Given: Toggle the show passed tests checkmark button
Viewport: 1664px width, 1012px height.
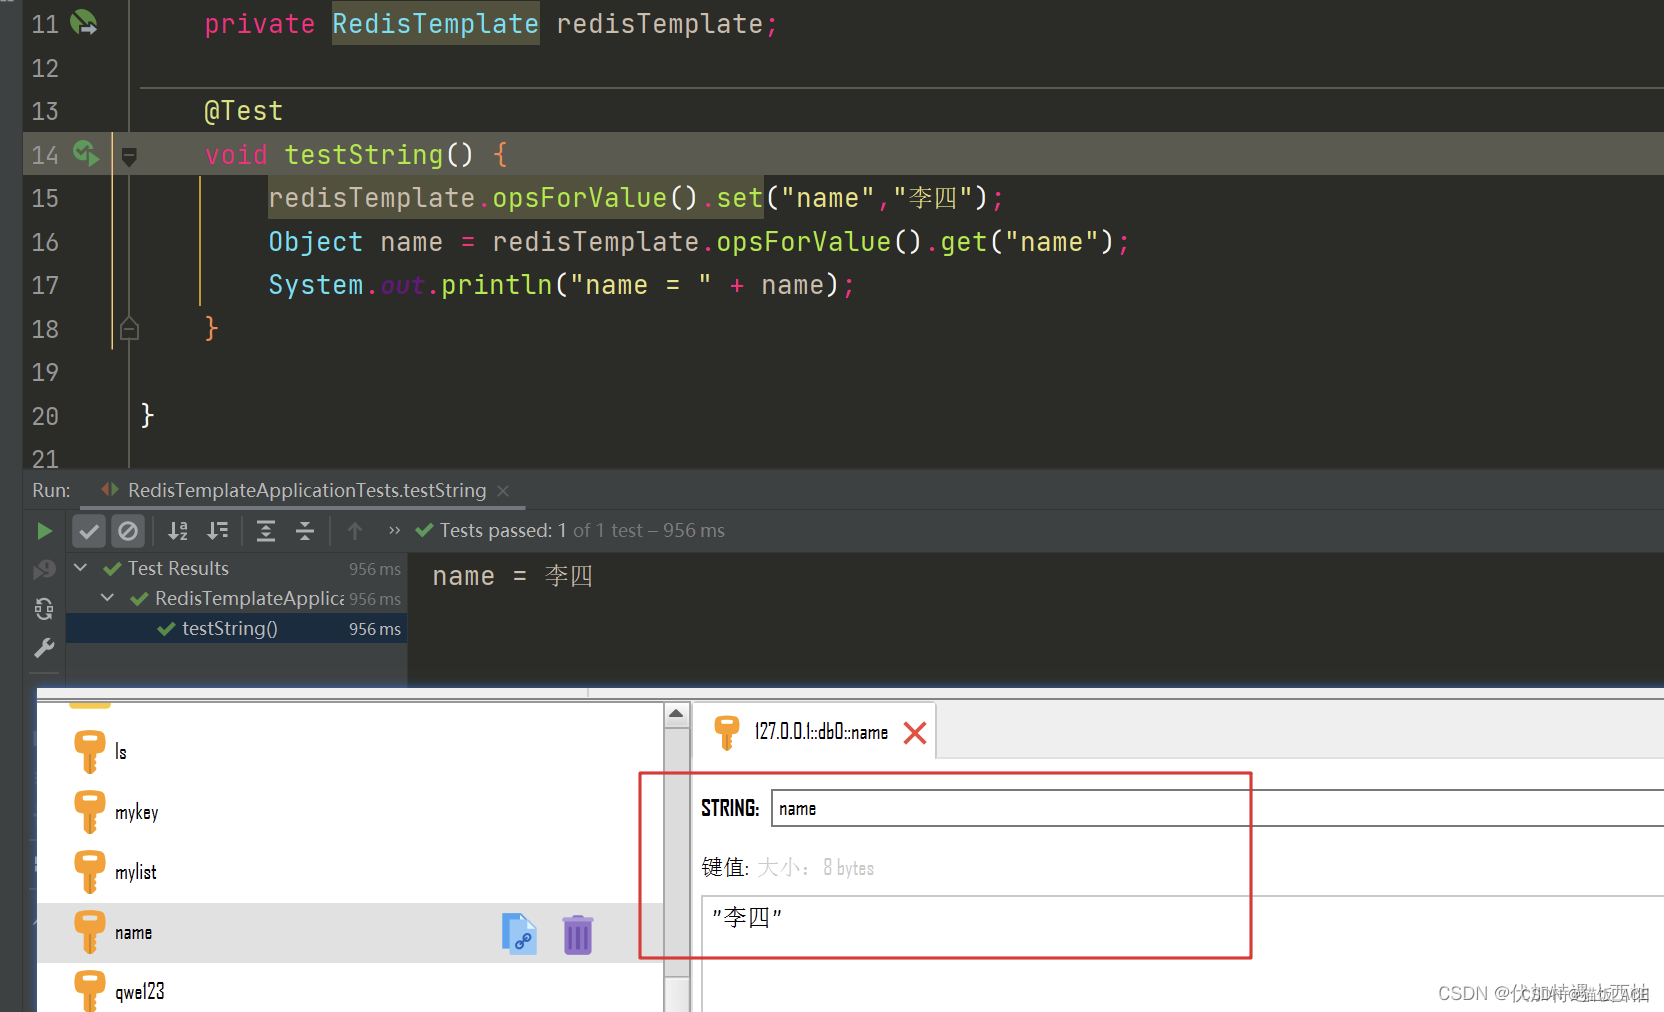Looking at the screenshot, I should click(89, 531).
